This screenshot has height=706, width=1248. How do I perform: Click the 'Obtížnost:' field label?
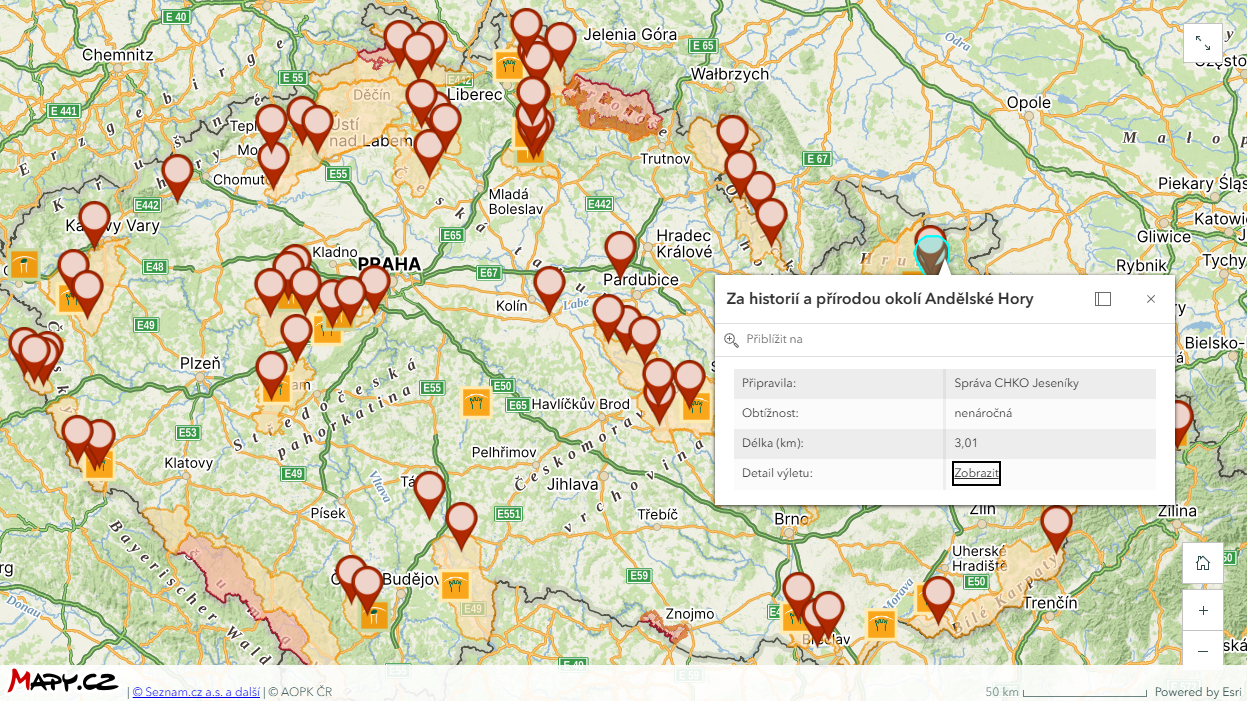coord(770,413)
